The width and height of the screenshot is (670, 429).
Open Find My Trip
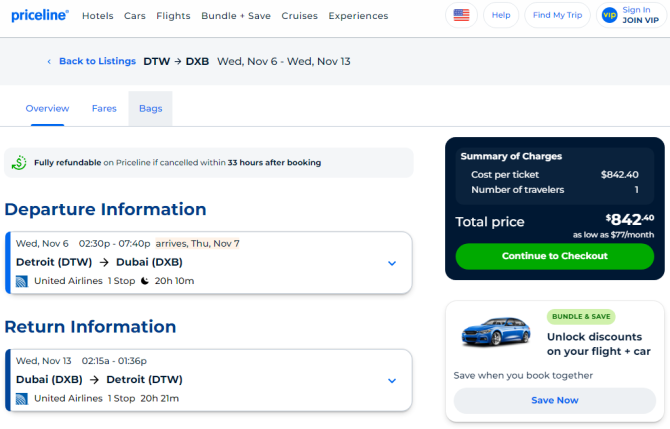click(557, 15)
